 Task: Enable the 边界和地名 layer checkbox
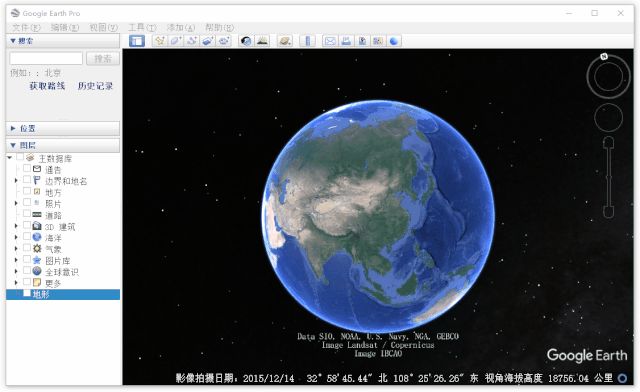pyautogui.click(x=27, y=180)
